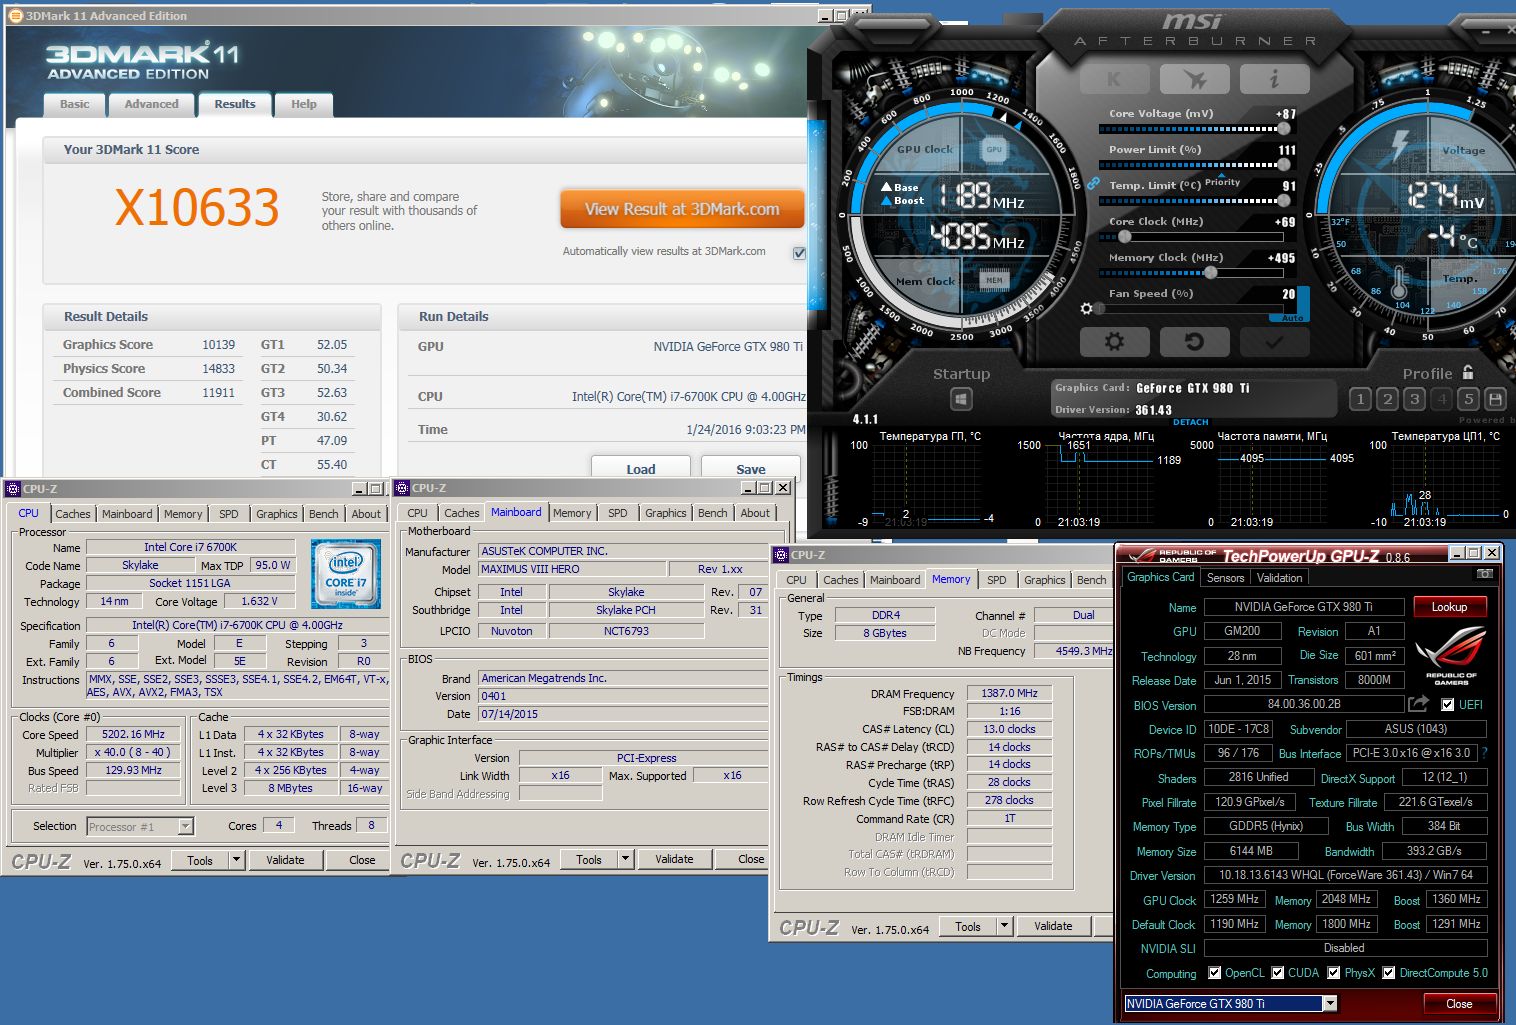
Task: Select profile slot 1 in Afterburner
Action: (1360, 399)
